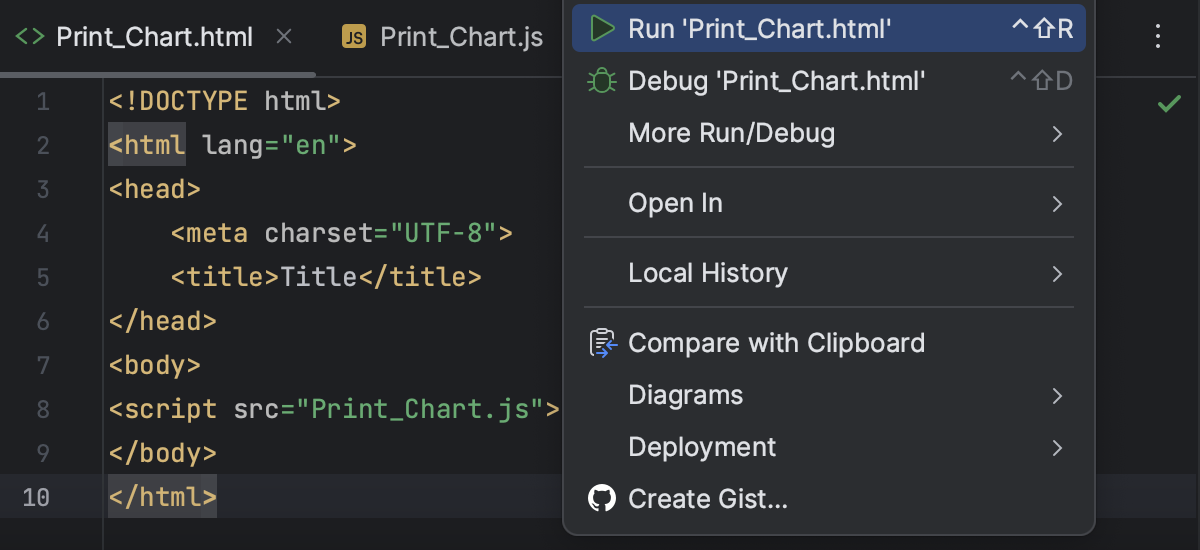Click the Debug bug icon
Screen dimensions: 1200x550
coord(602,81)
